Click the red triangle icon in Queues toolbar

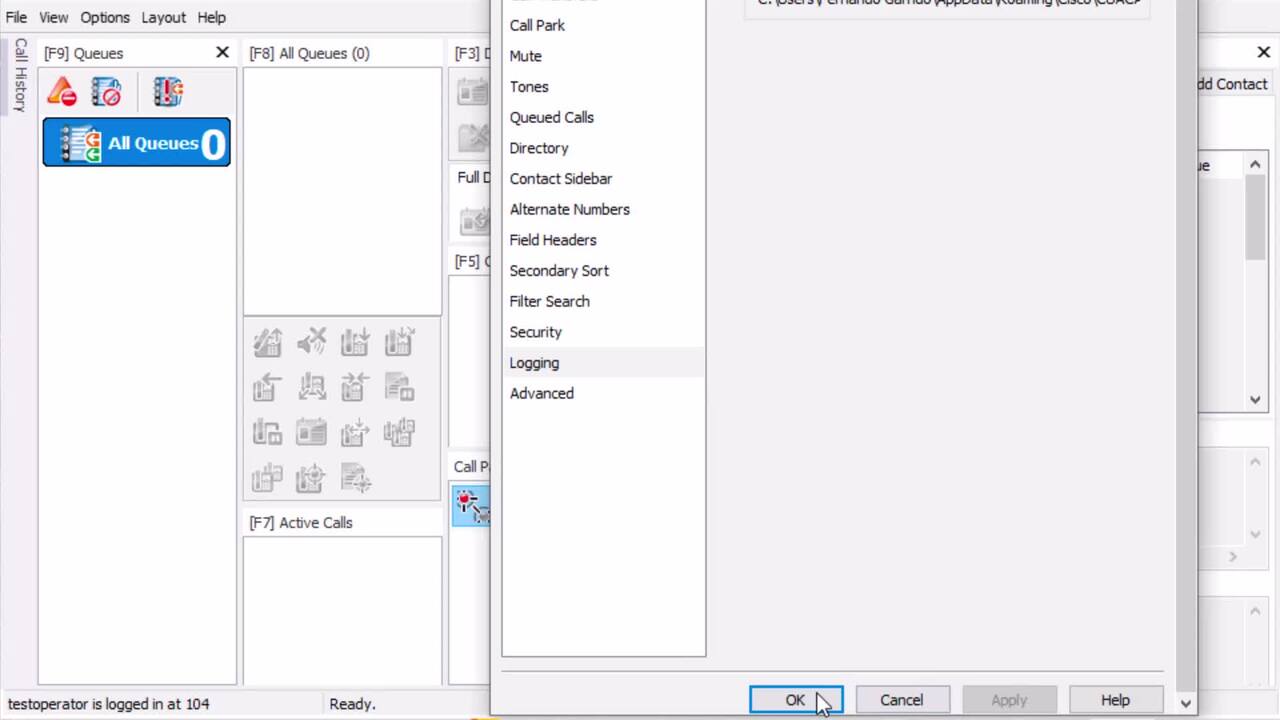click(62, 92)
